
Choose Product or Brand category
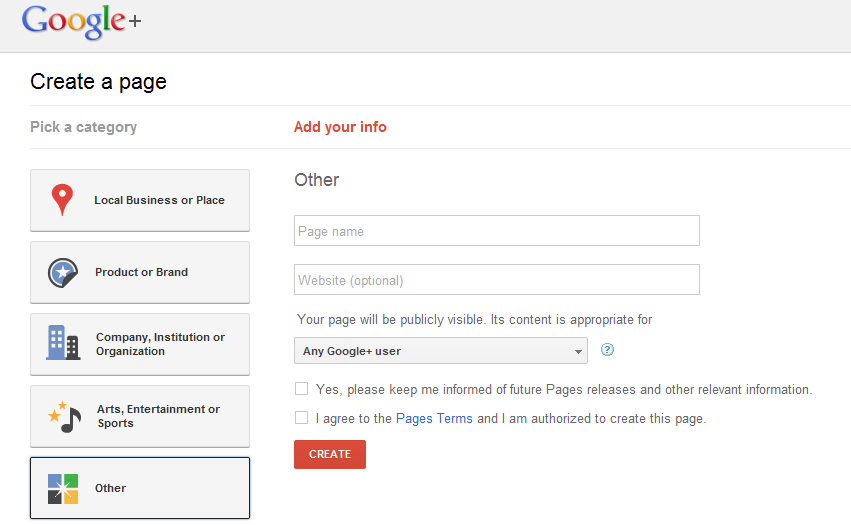coord(140,273)
